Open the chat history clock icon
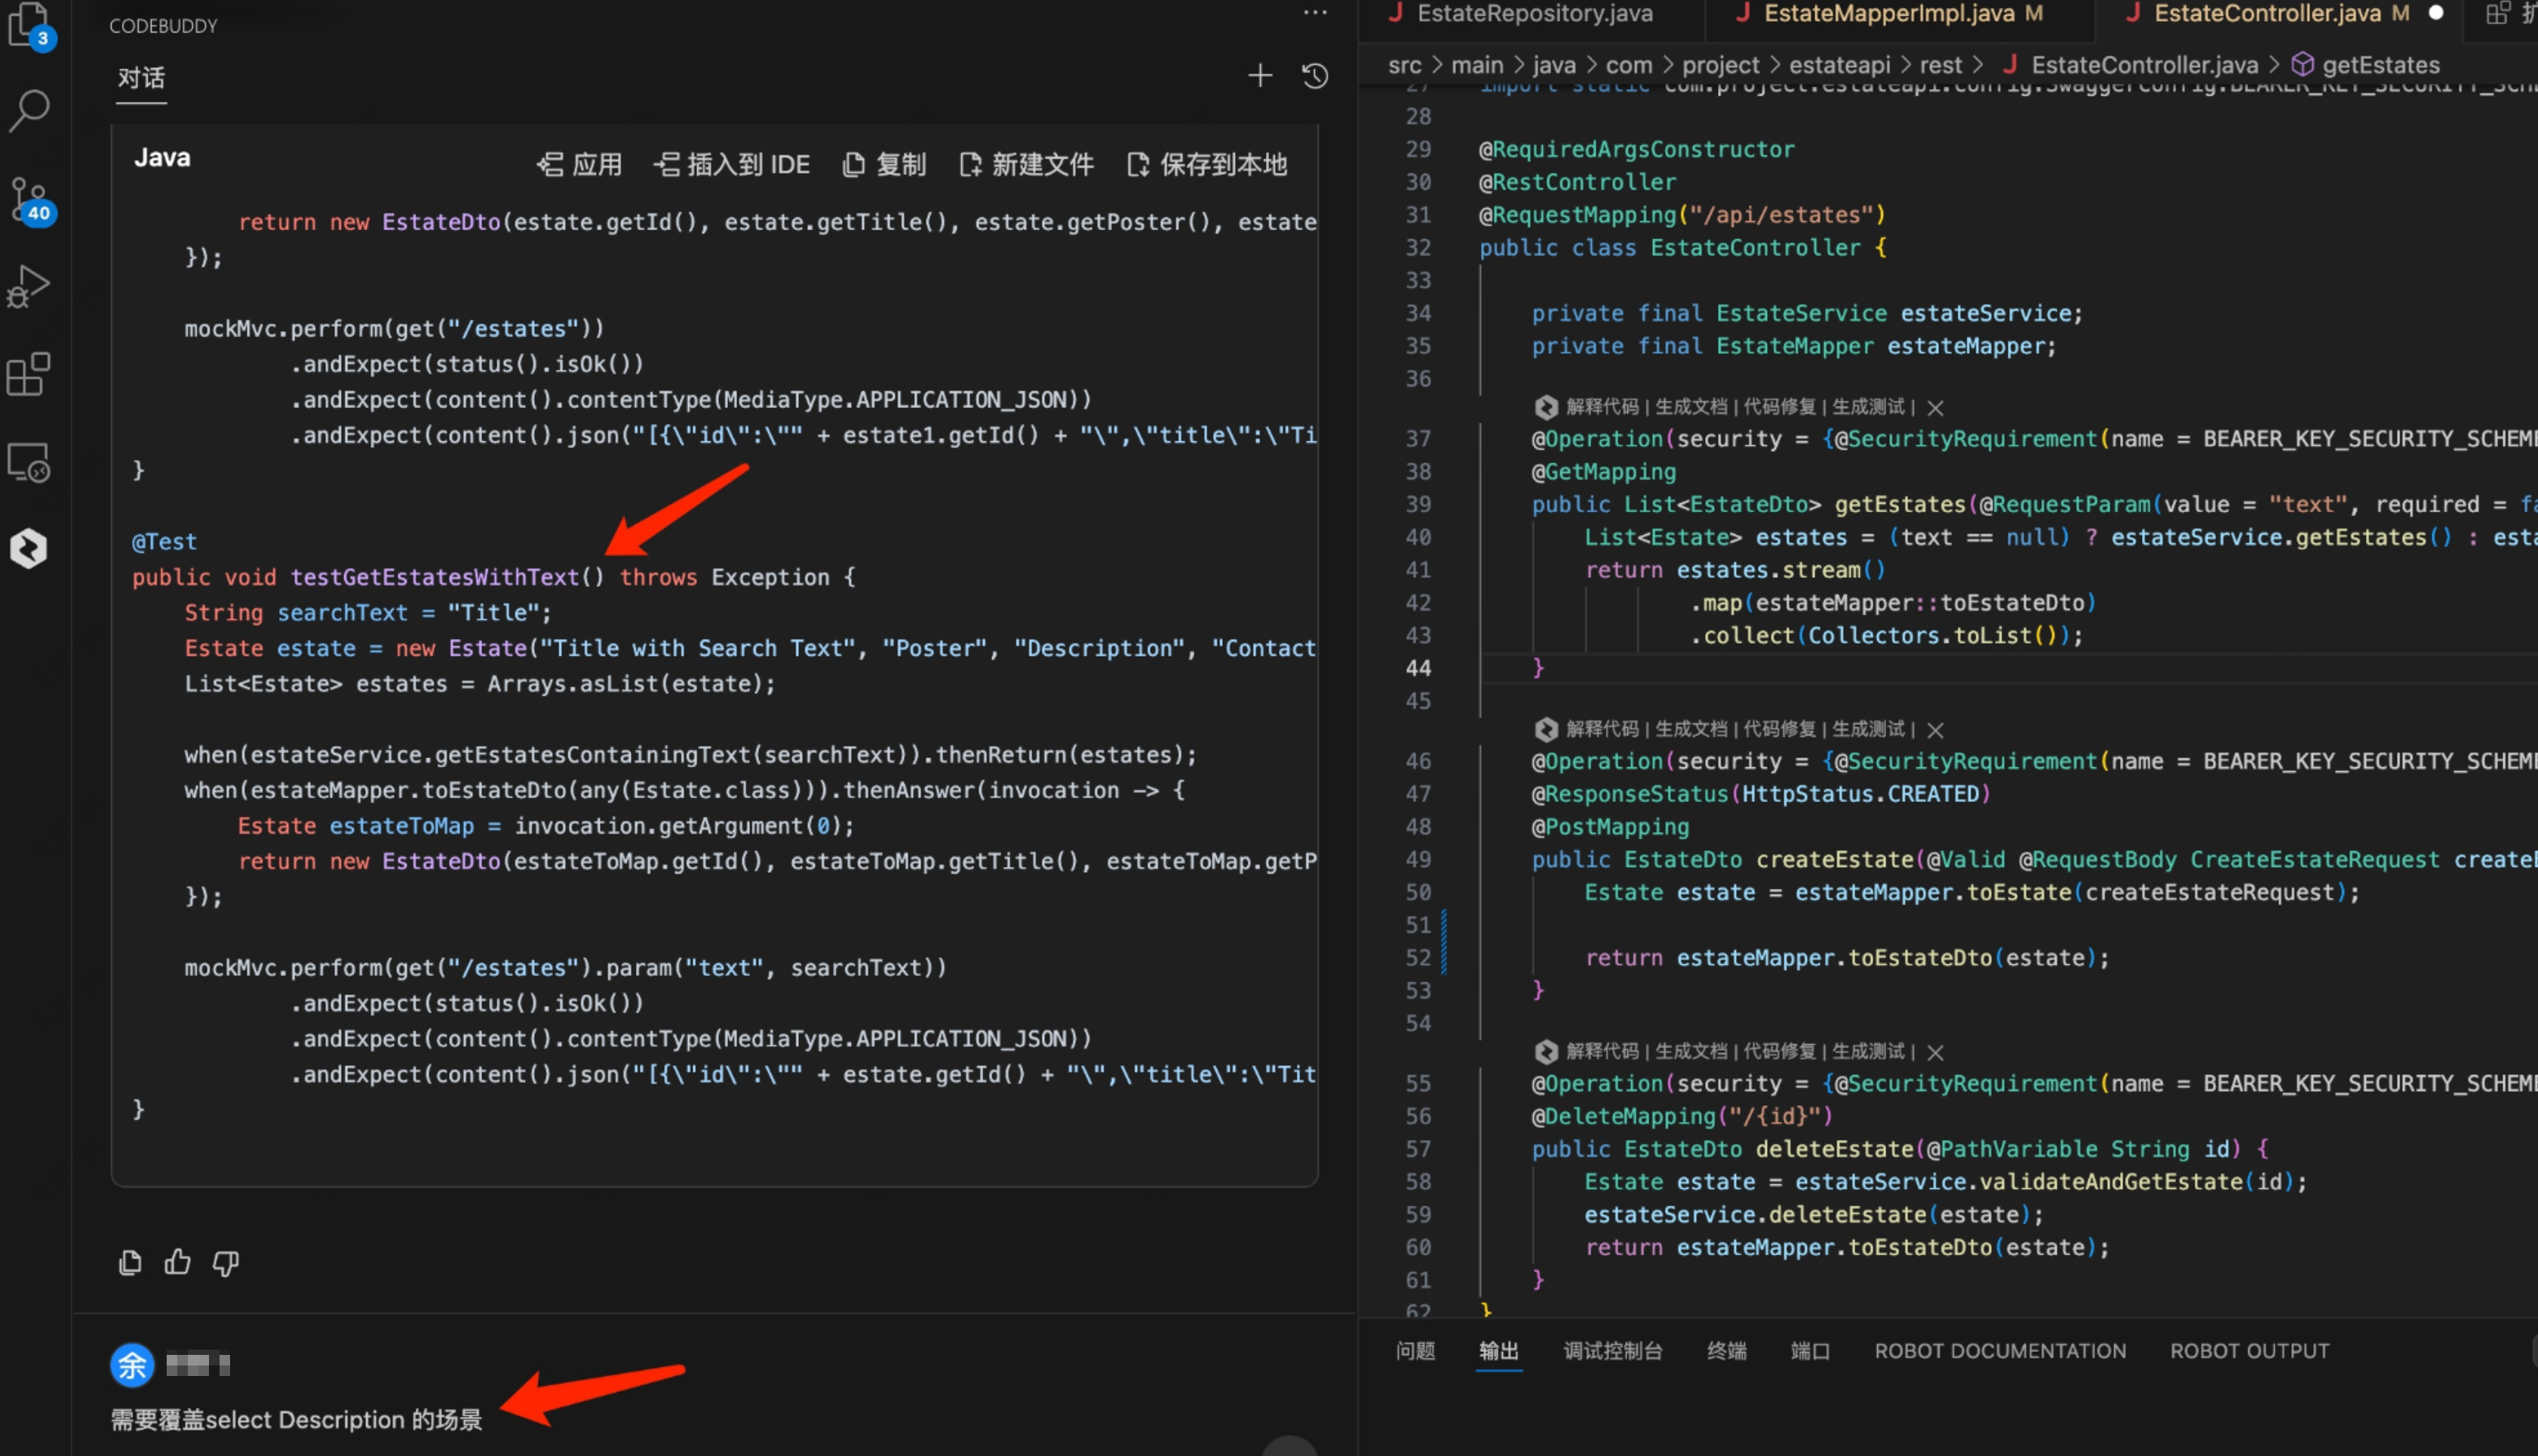Viewport: 2538px width, 1456px height. (x=1315, y=76)
